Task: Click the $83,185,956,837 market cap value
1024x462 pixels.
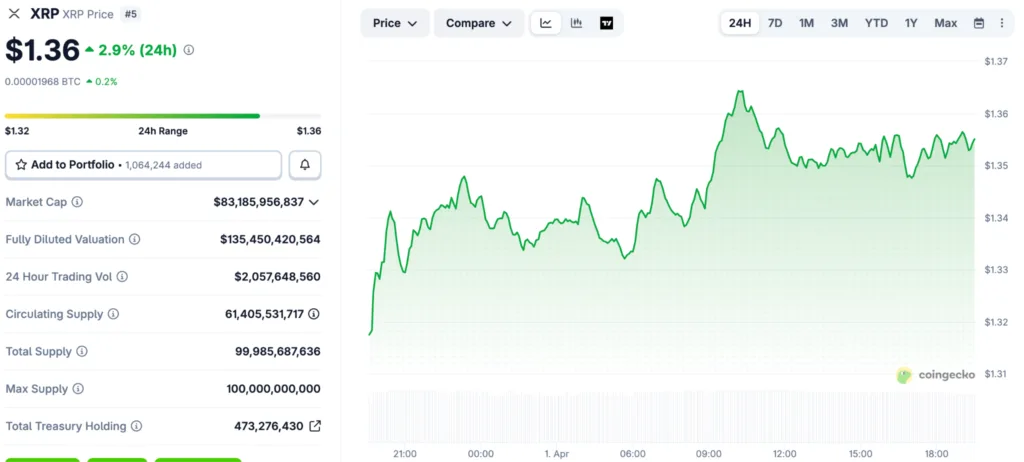Action: click(259, 202)
